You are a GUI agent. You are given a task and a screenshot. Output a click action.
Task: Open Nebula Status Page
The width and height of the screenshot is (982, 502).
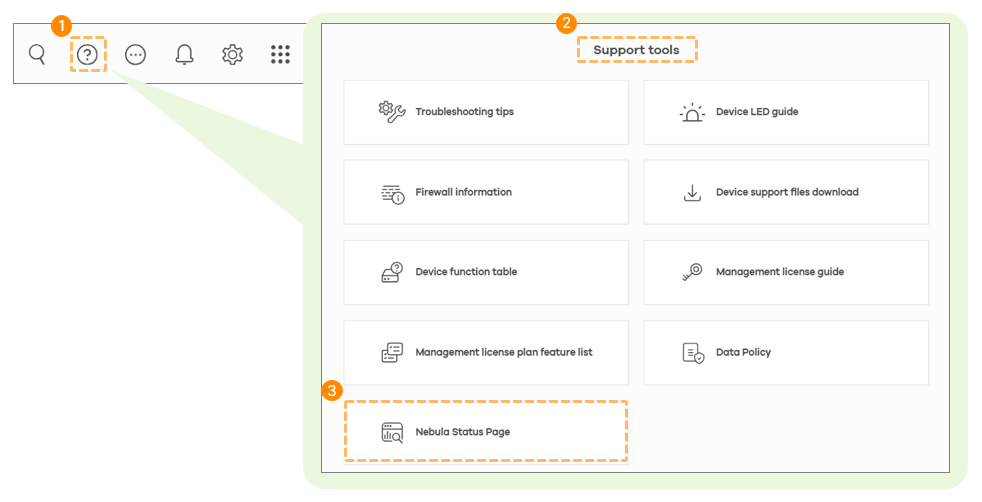(x=486, y=432)
